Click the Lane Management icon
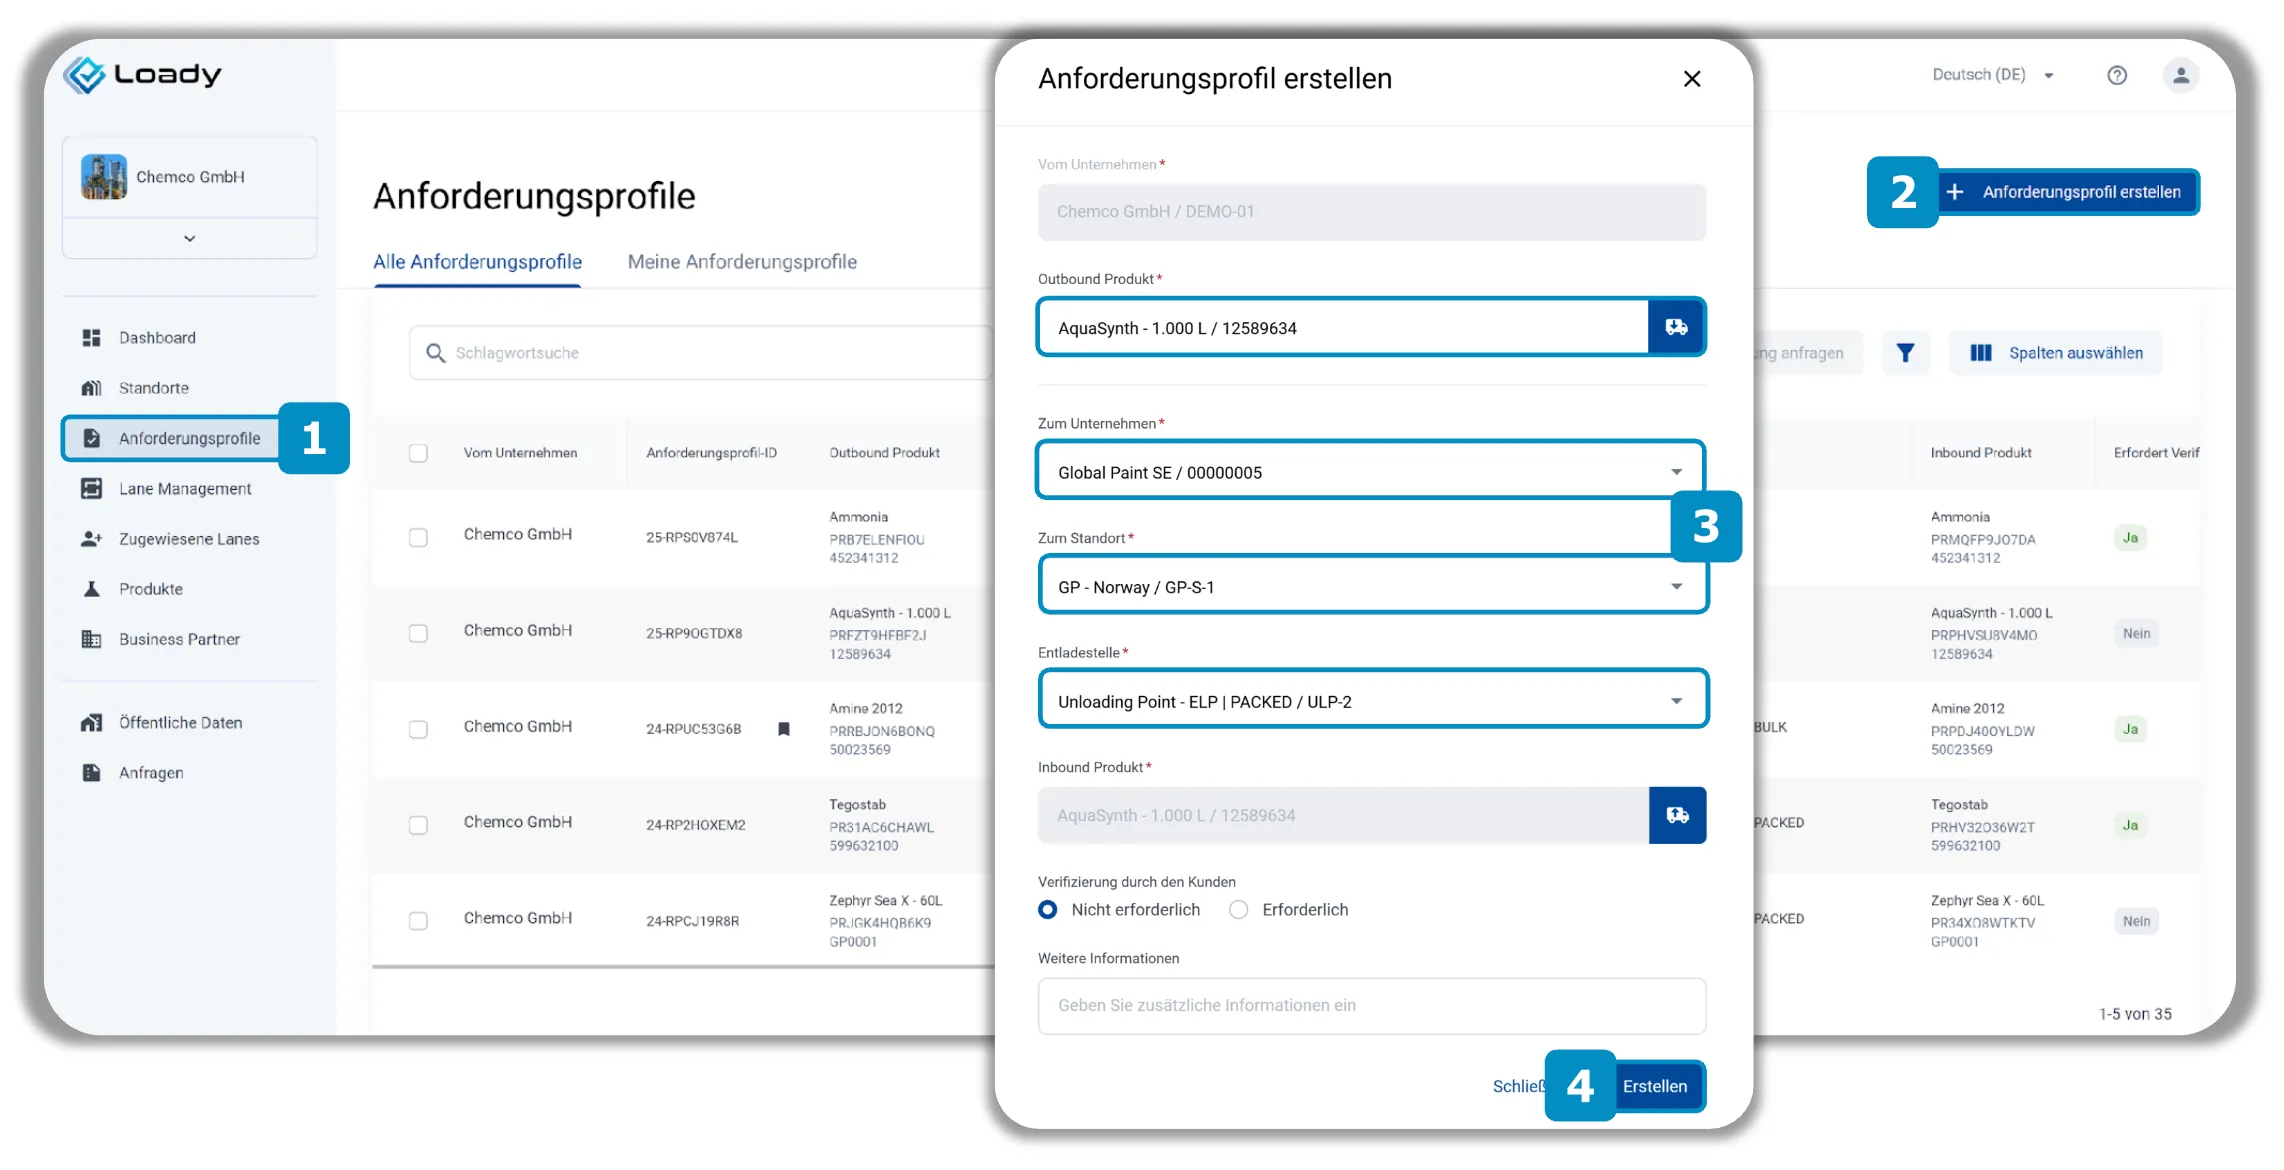 click(x=91, y=488)
